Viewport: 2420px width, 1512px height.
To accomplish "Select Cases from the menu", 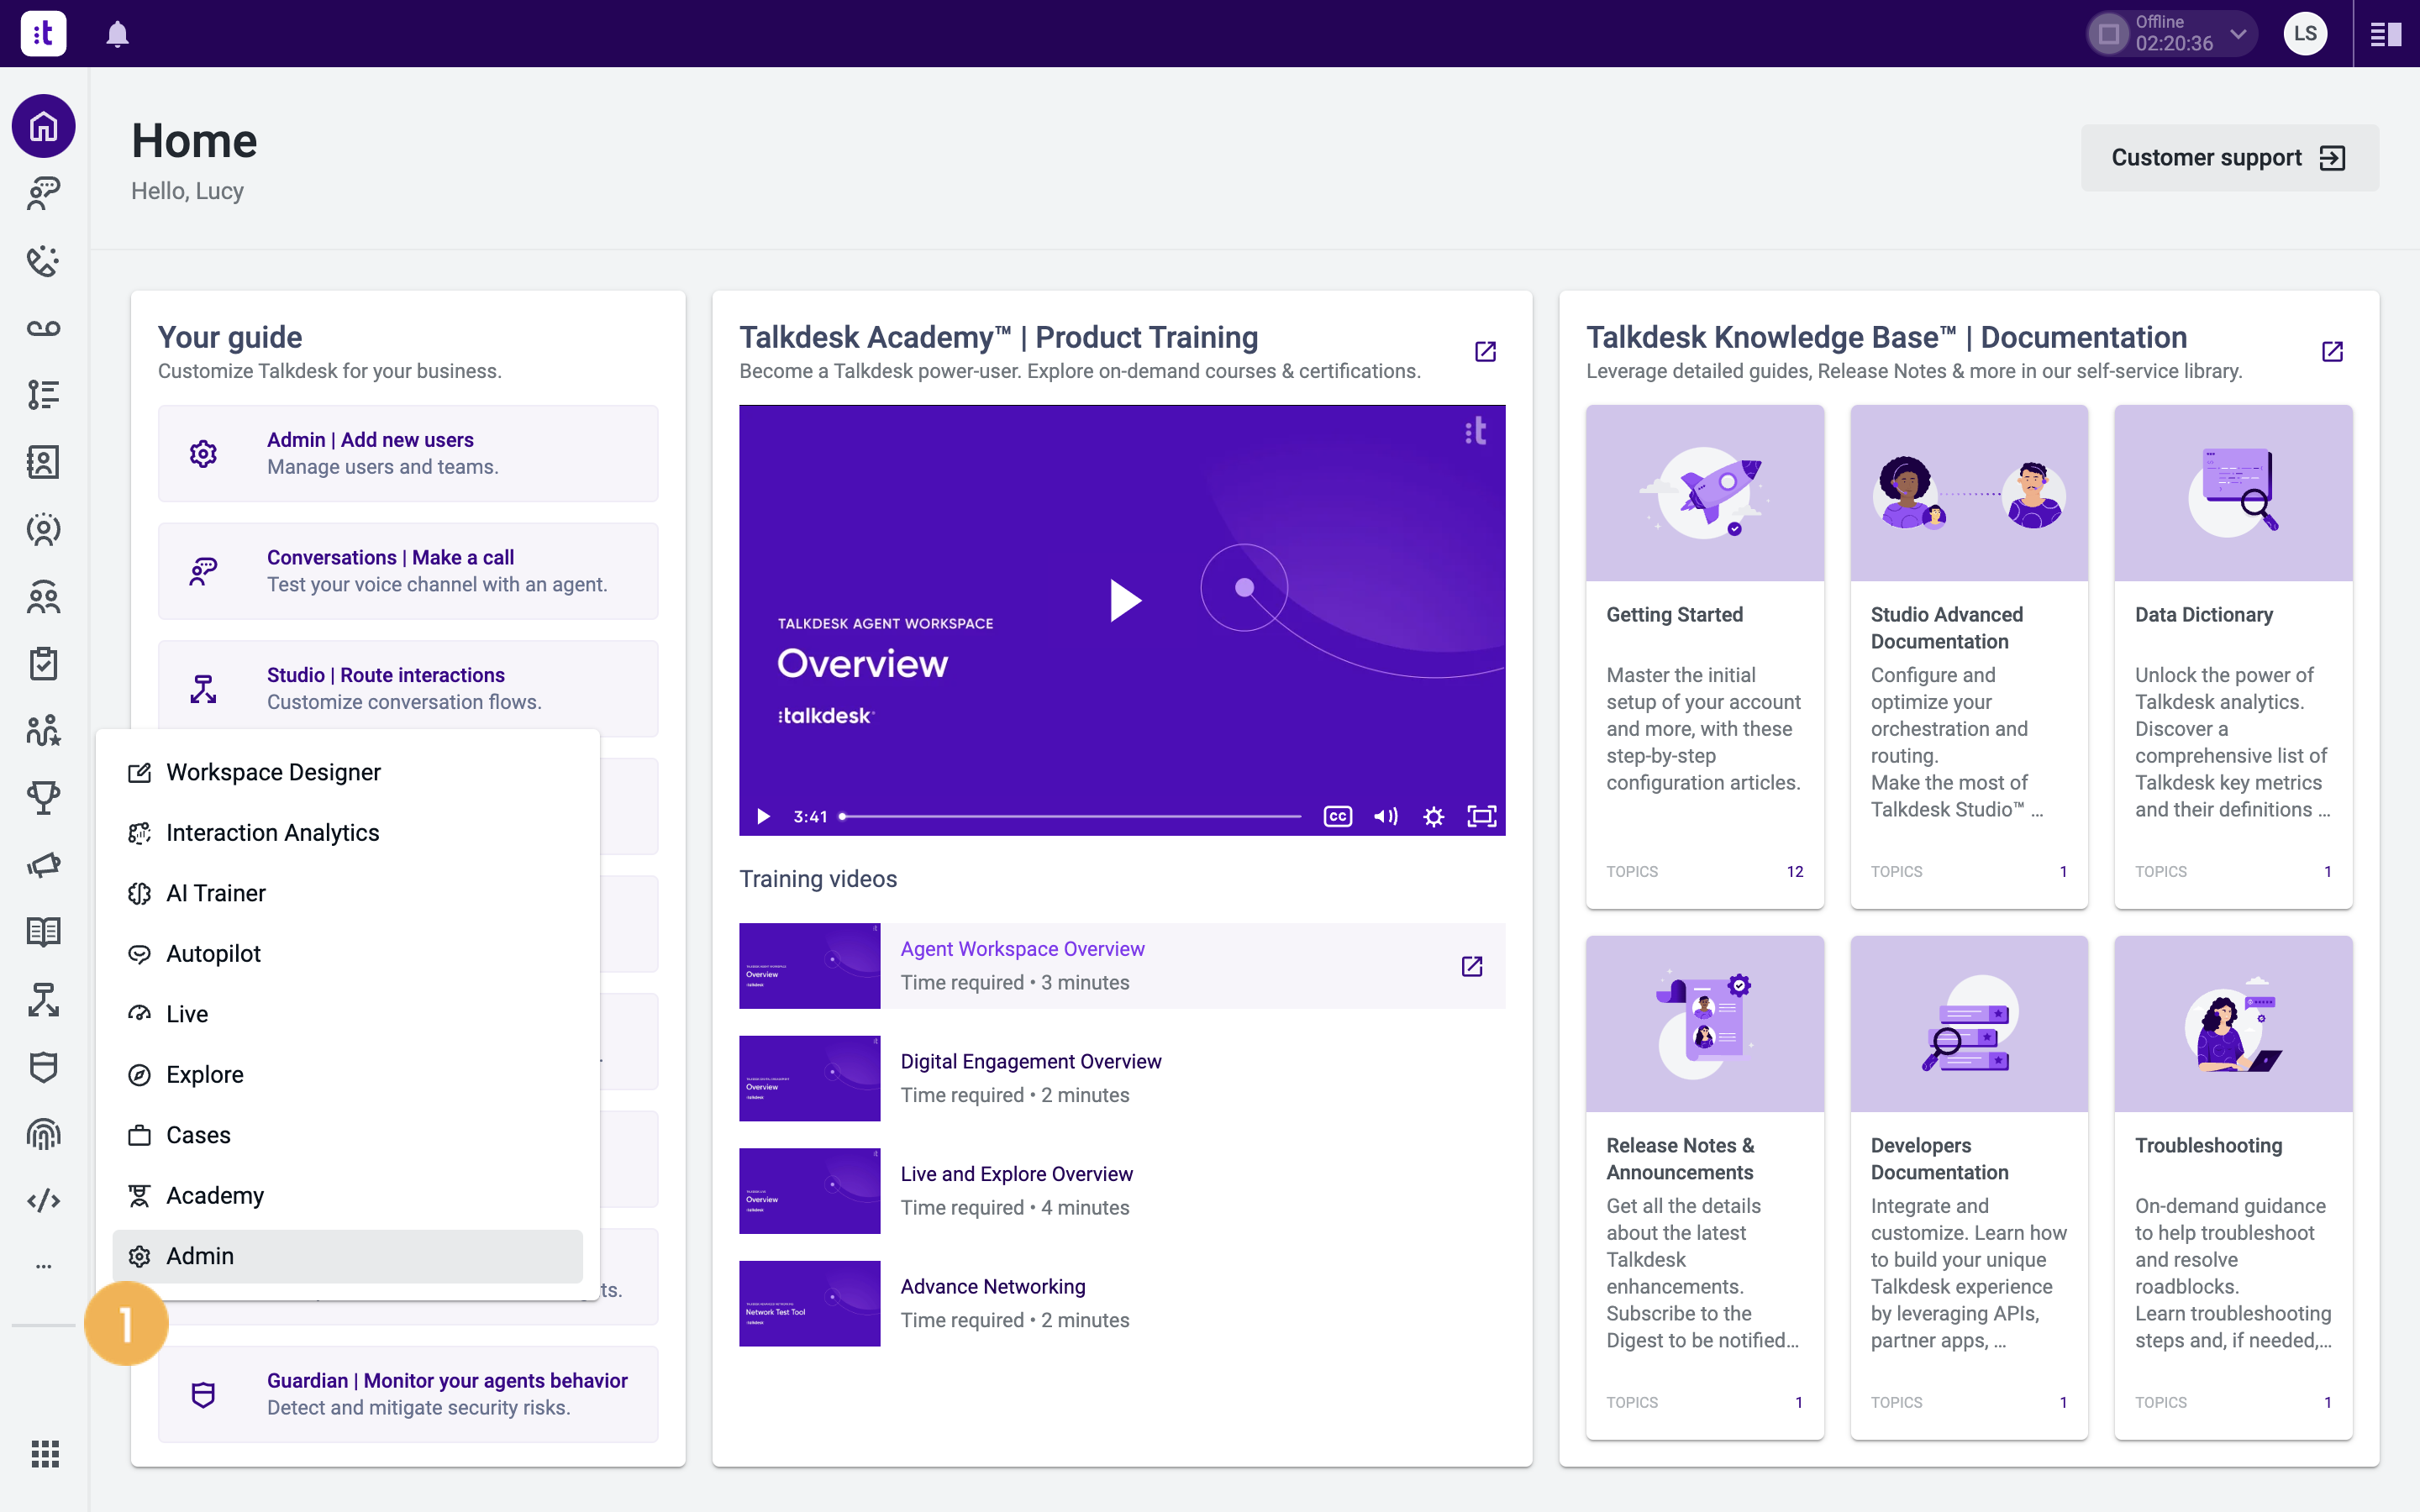I will (347, 1135).
